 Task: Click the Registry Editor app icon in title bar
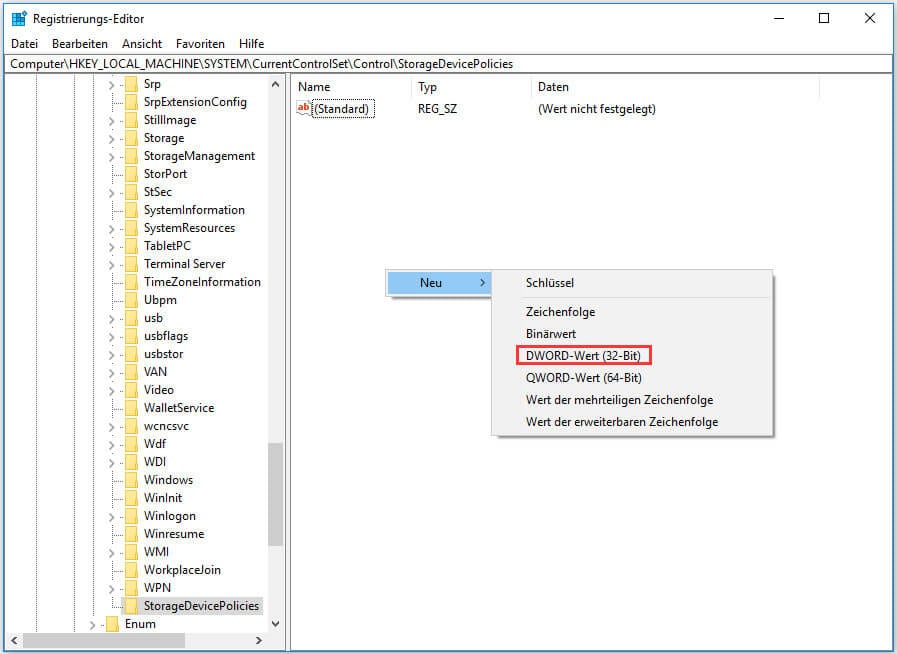pos(18,18)
